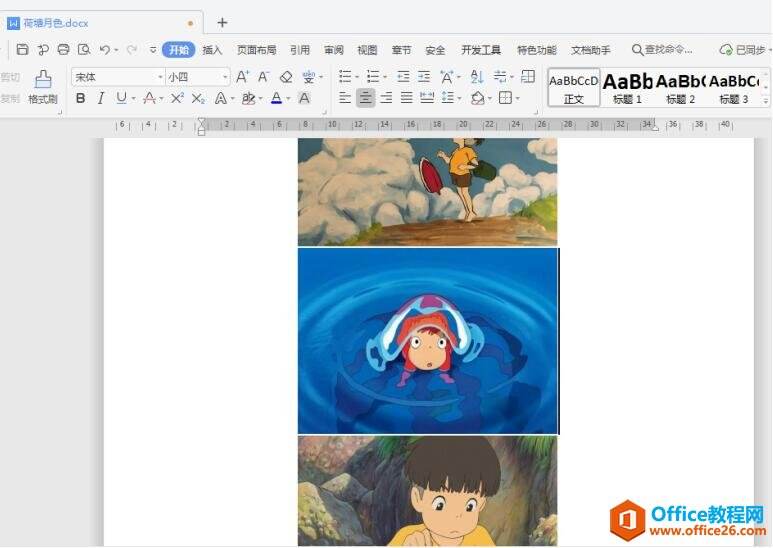The width and height of the screenshot is (773, 548).
Task: Expand the underline style dropdown arrow
Action: (x=133, y=98)
